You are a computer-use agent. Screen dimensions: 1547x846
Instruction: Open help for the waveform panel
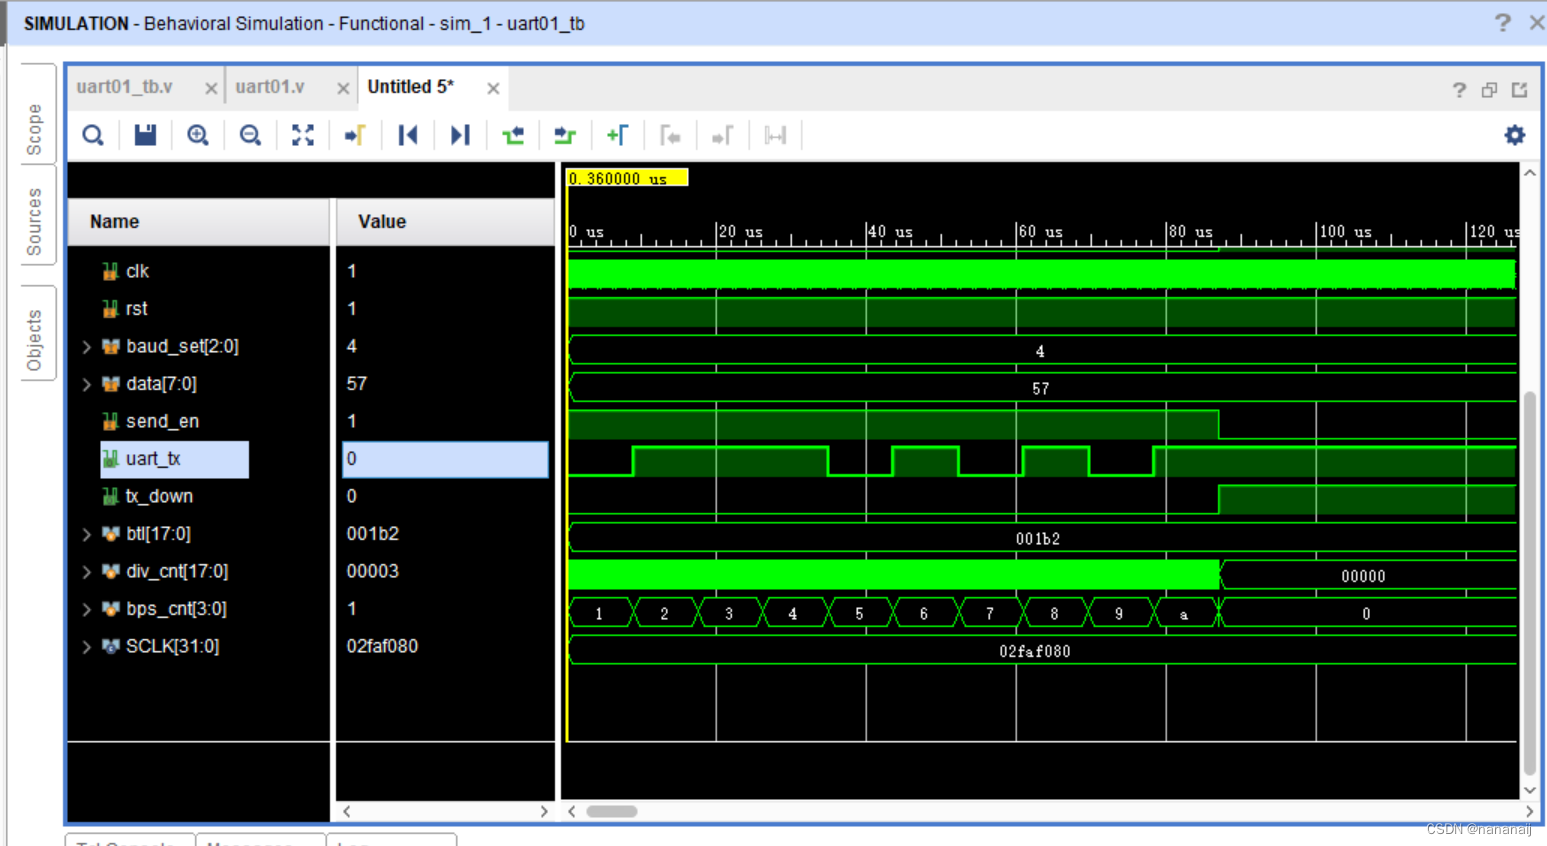click(x=1459, y=90)
